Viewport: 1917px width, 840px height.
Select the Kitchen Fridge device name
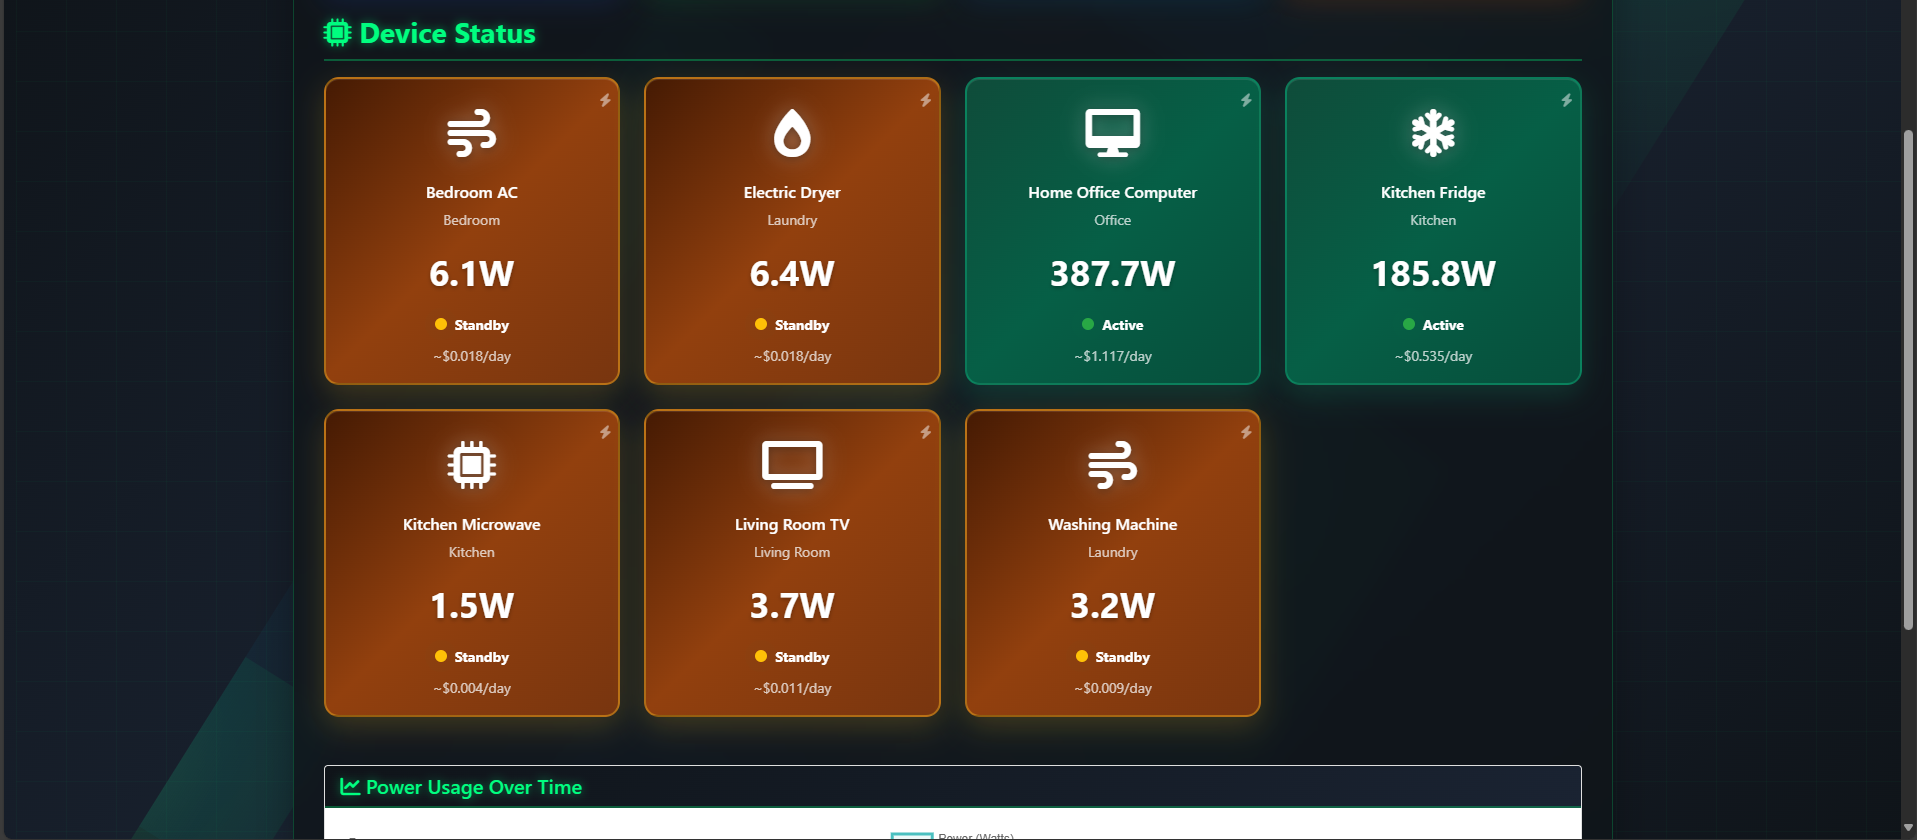[x=1433, y=192]
